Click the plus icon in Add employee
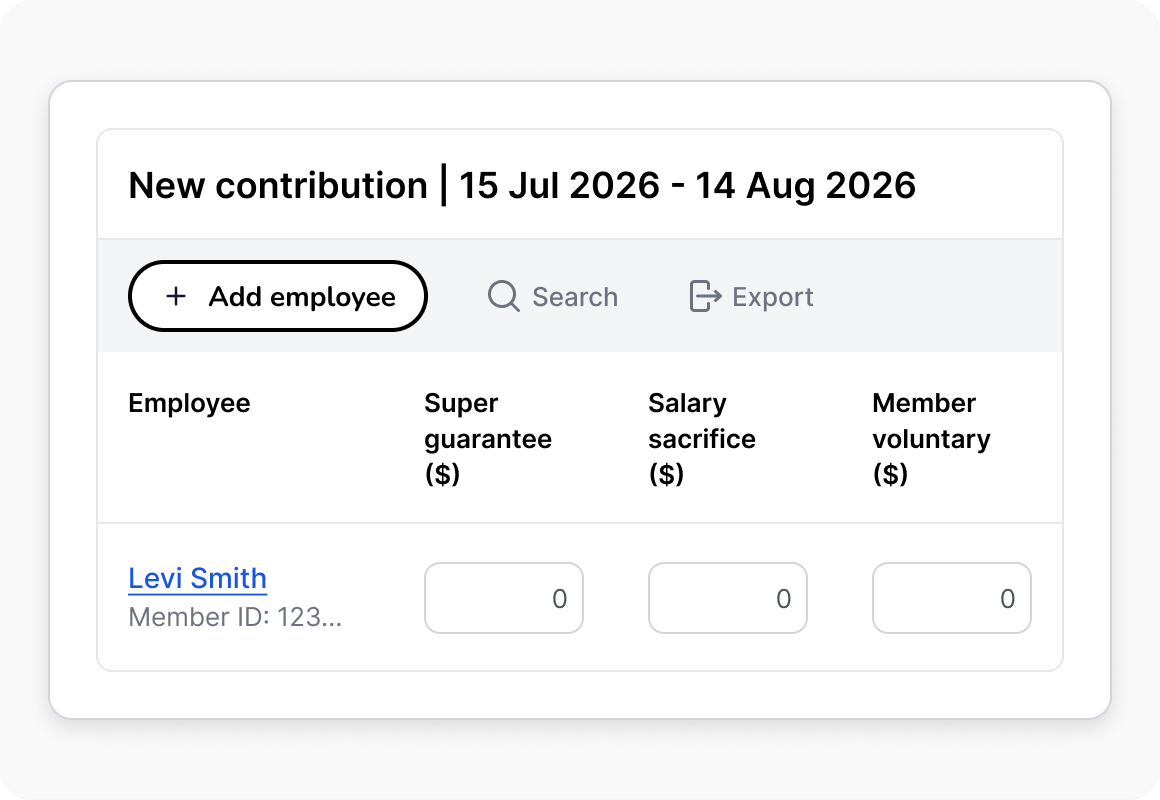This screenshot has height=800, width=1160. 176,297
